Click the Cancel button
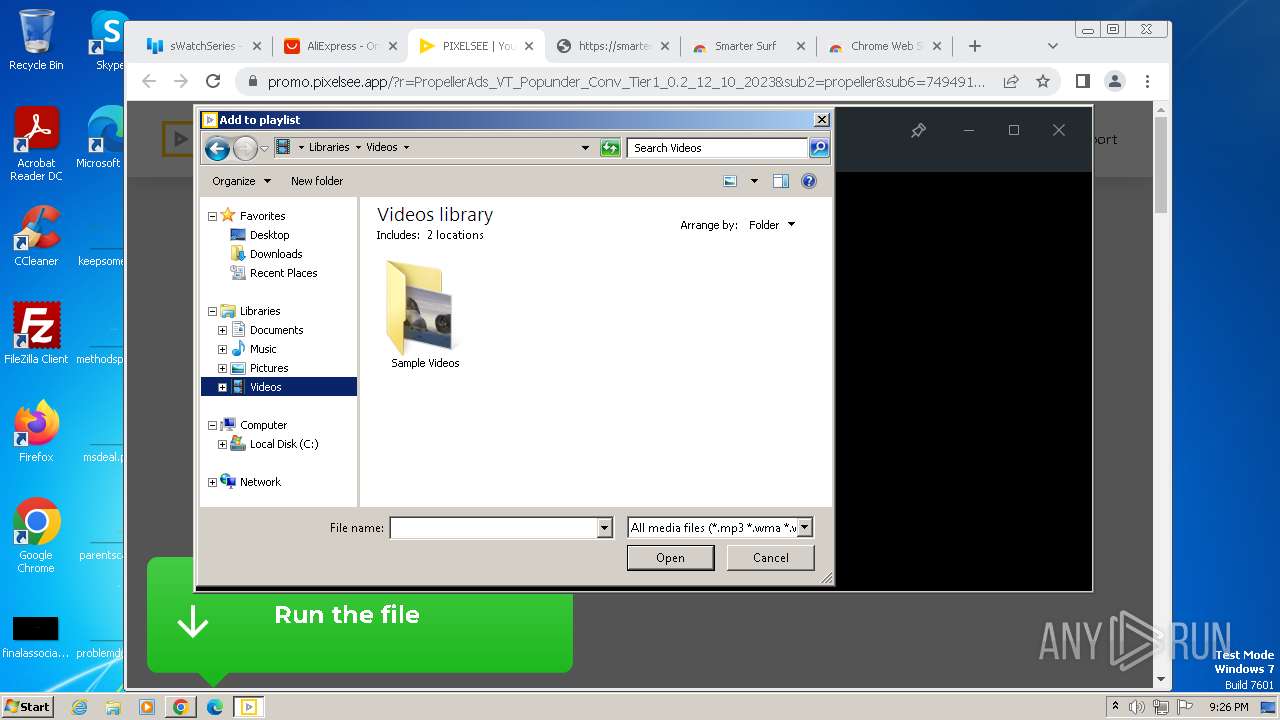Viewport: 1280px width, 720px height. [x=770, y=558]
